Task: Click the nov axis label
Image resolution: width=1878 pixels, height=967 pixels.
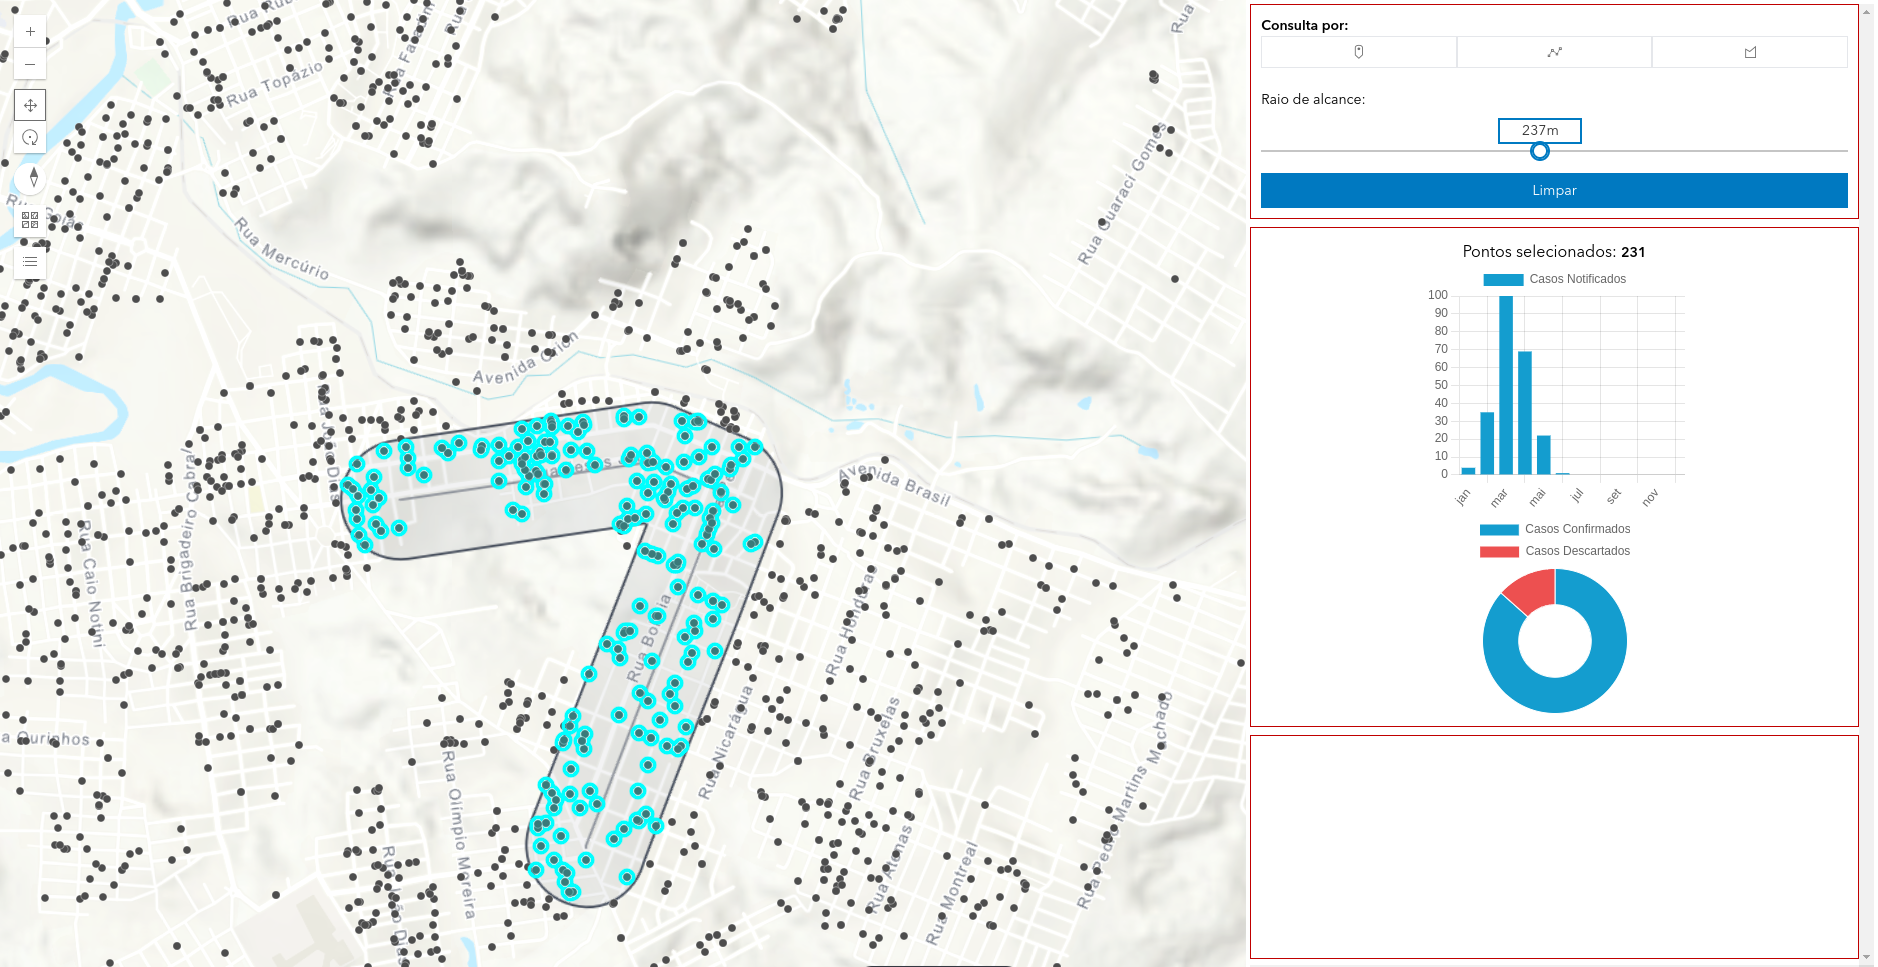Action: 1650,497
